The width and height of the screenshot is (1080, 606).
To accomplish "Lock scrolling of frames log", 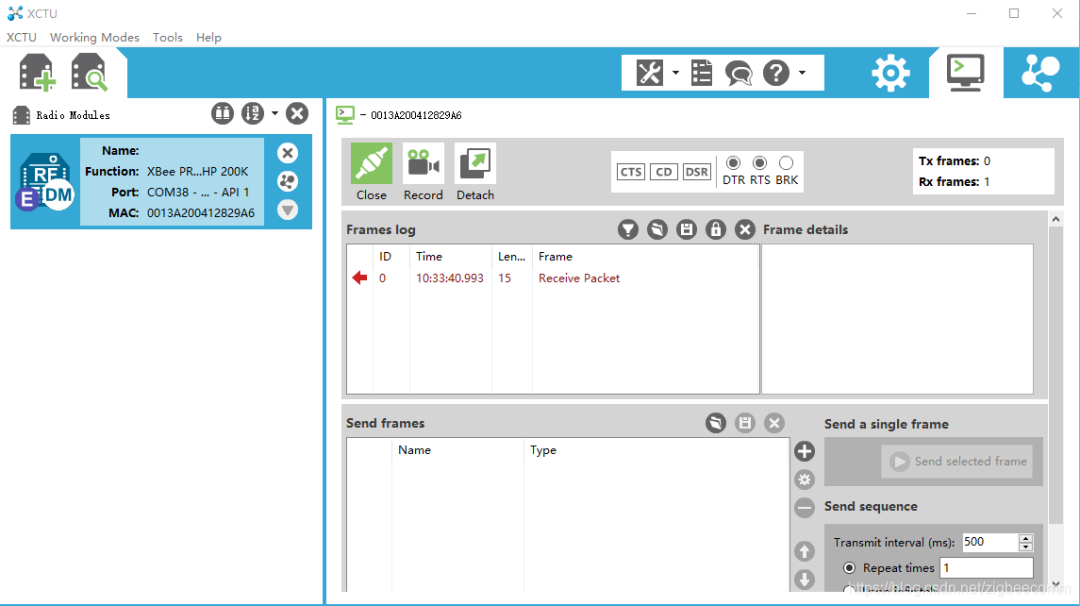I will click(x=716, y=229).
